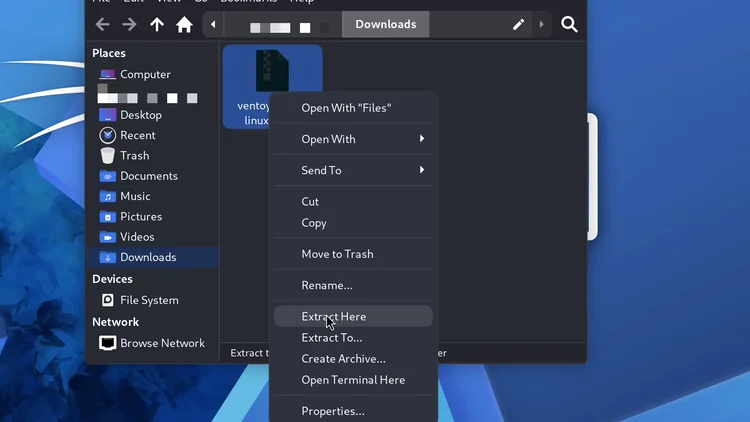
Task: Choose Cut in context menu
Action: pos(353,201)
